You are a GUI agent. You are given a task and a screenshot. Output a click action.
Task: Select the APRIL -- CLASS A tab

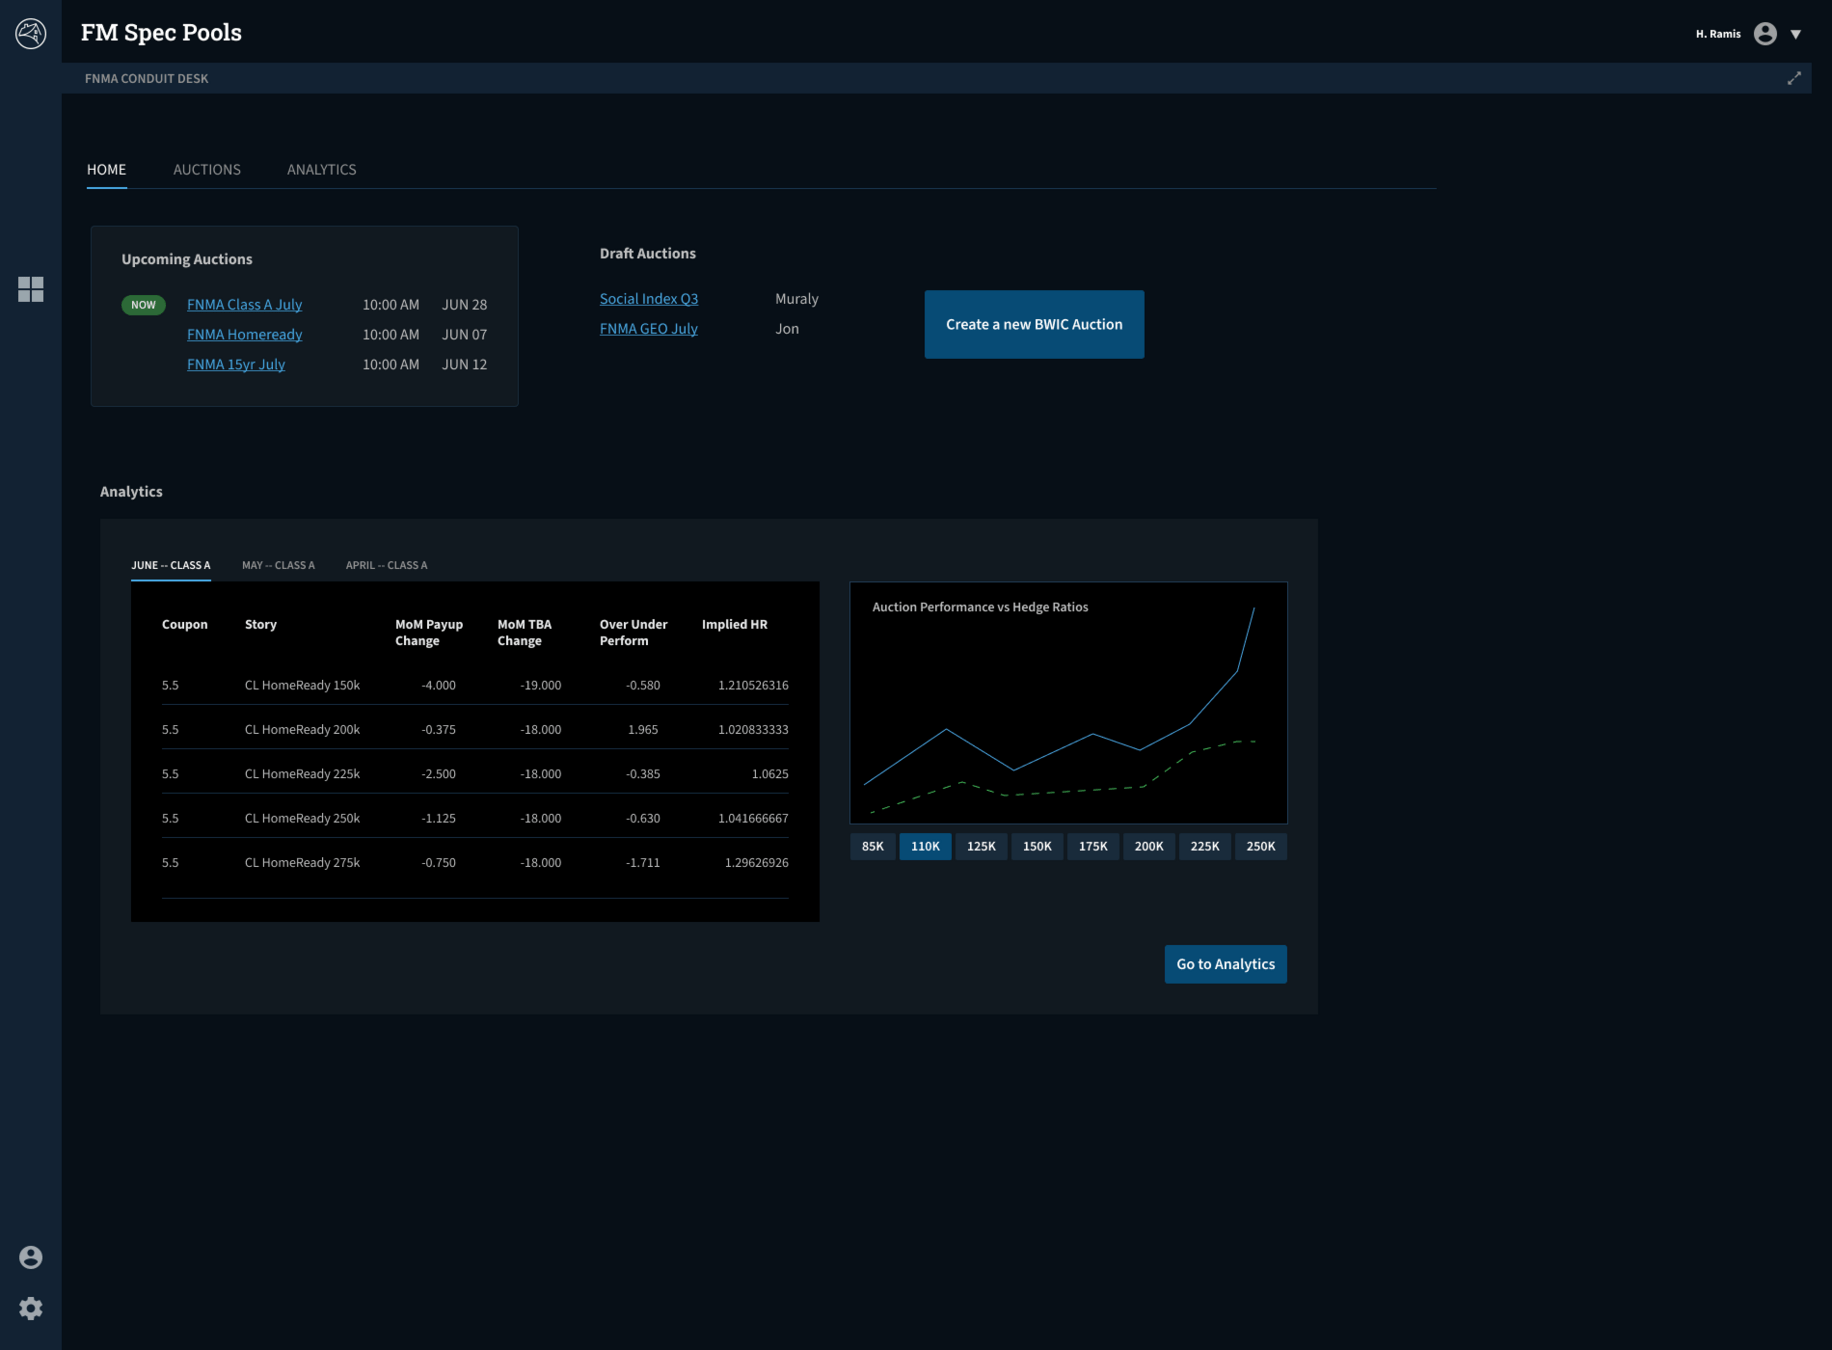click(387, 565)
